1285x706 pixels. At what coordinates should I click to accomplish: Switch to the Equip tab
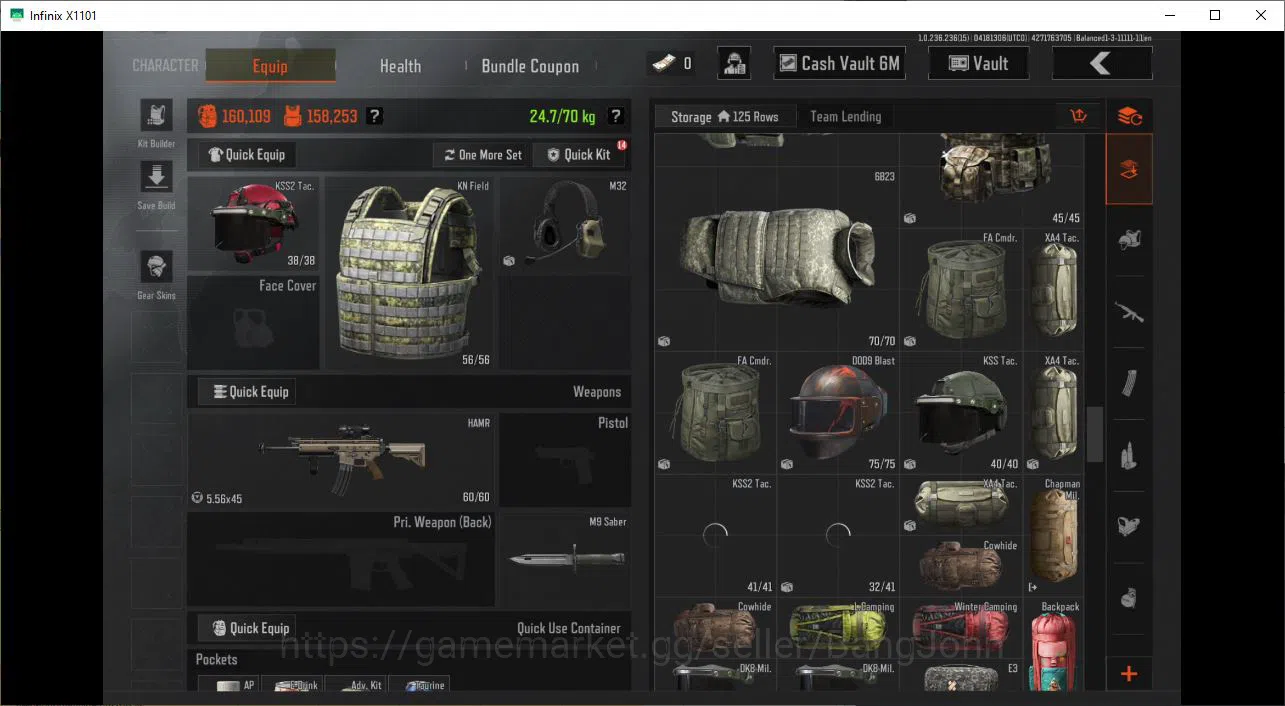270,66
